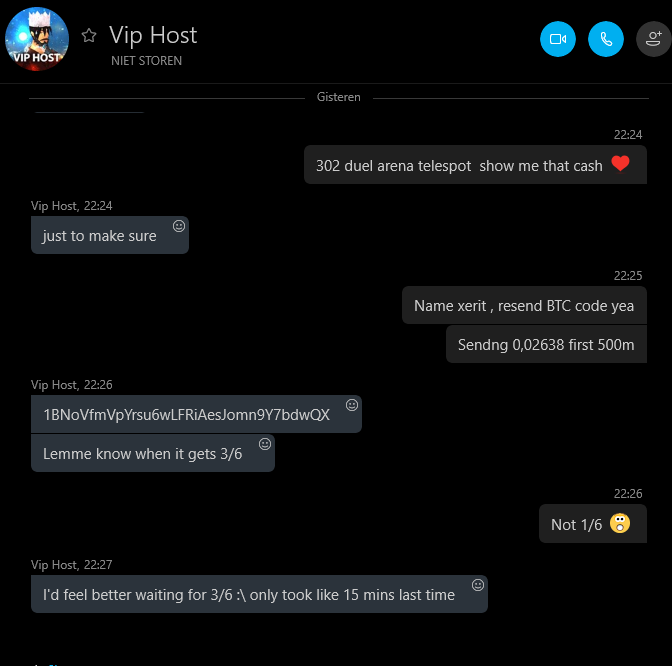Screen dimensions: 672x666
Task: React to 'Lemme know when it gets 3/6'
Action: [265, 444]
